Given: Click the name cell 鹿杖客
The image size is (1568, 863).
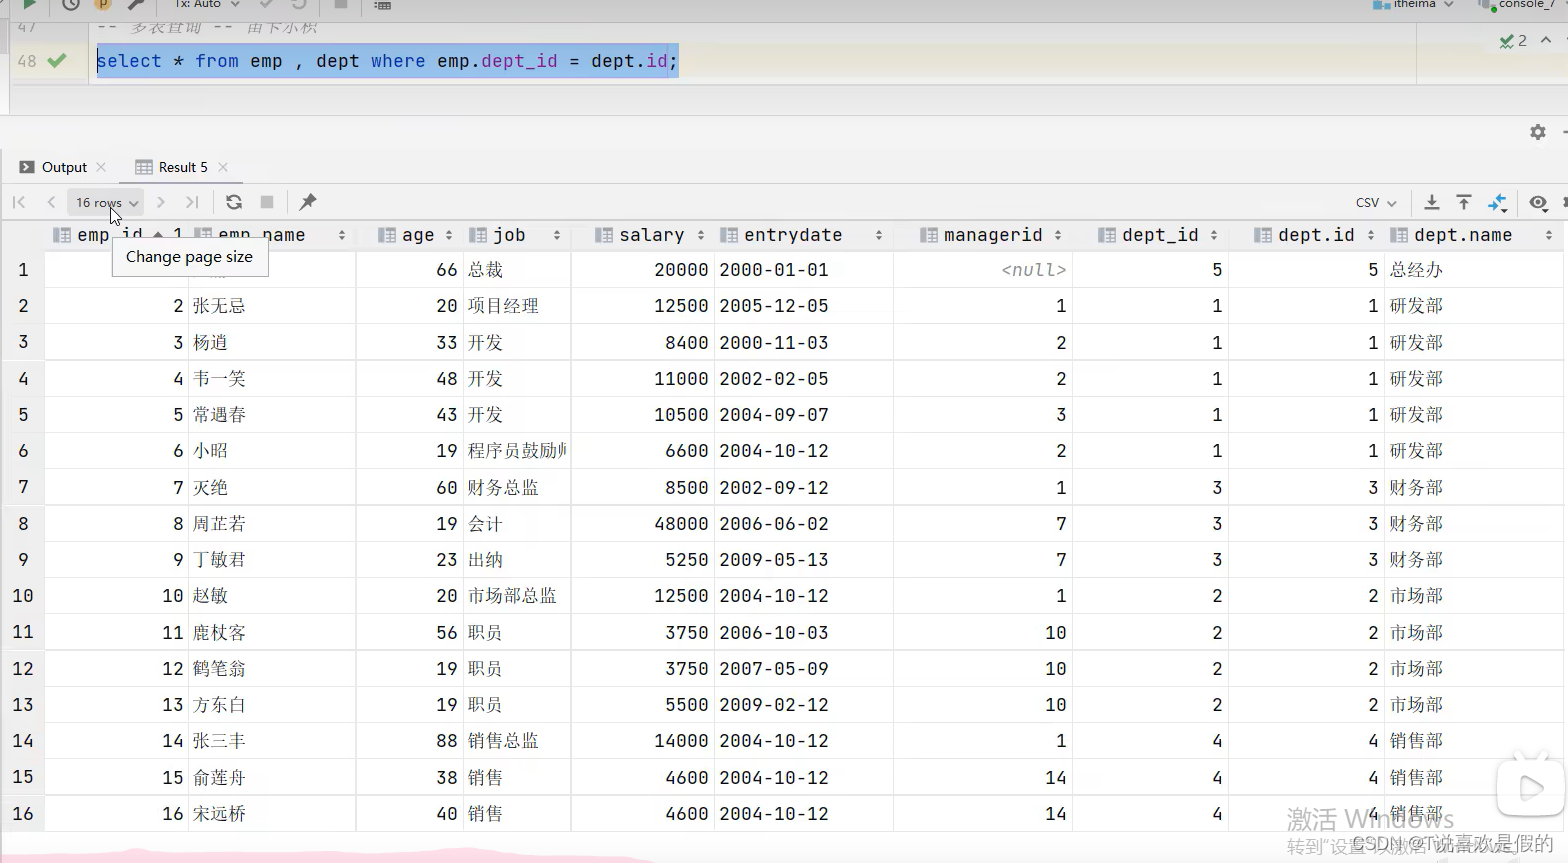Looking at the screenshot, I should [x=272, y=633].
